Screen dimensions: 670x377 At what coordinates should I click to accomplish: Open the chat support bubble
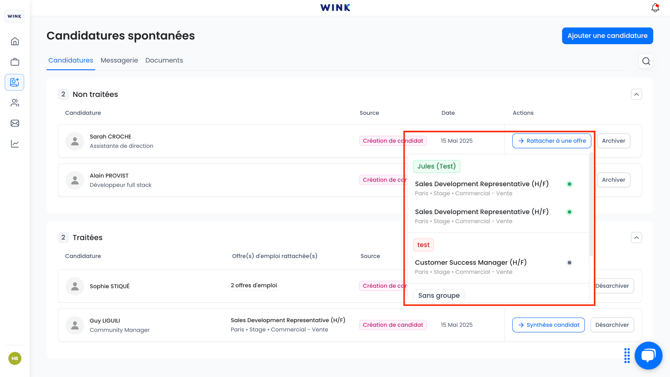(x=648, y=355)
